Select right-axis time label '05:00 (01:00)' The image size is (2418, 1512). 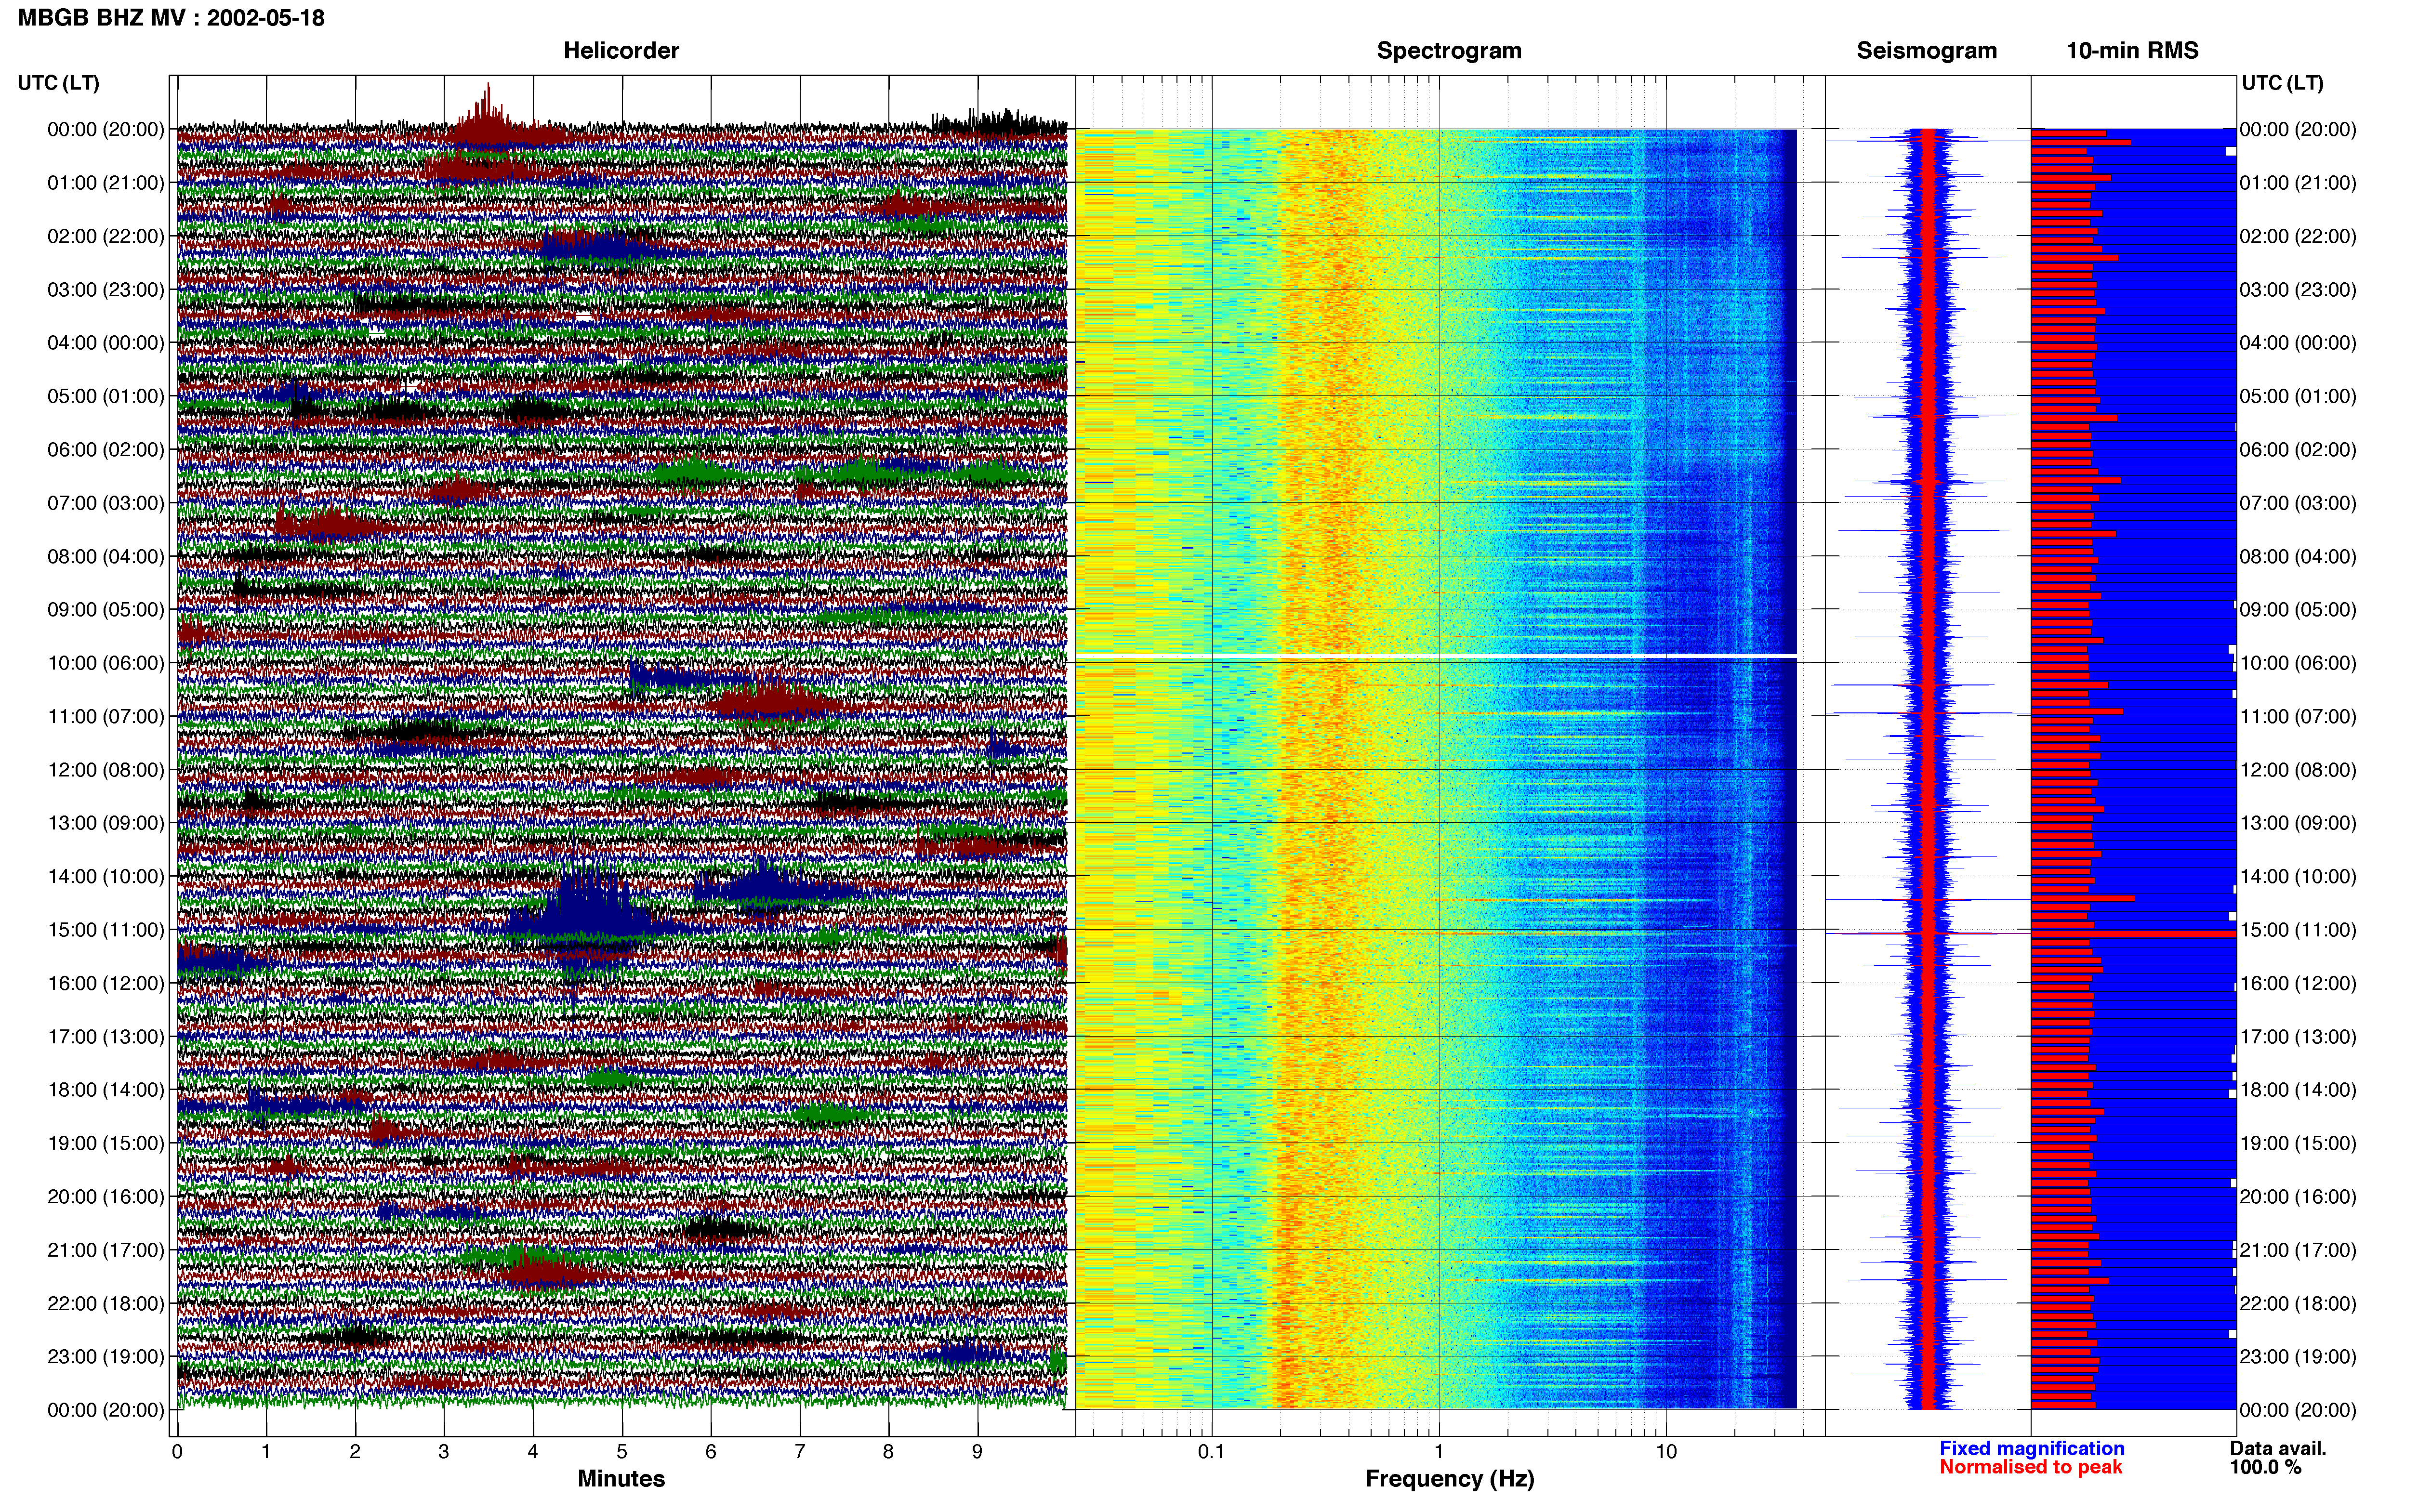click(x=2298, y=396)
